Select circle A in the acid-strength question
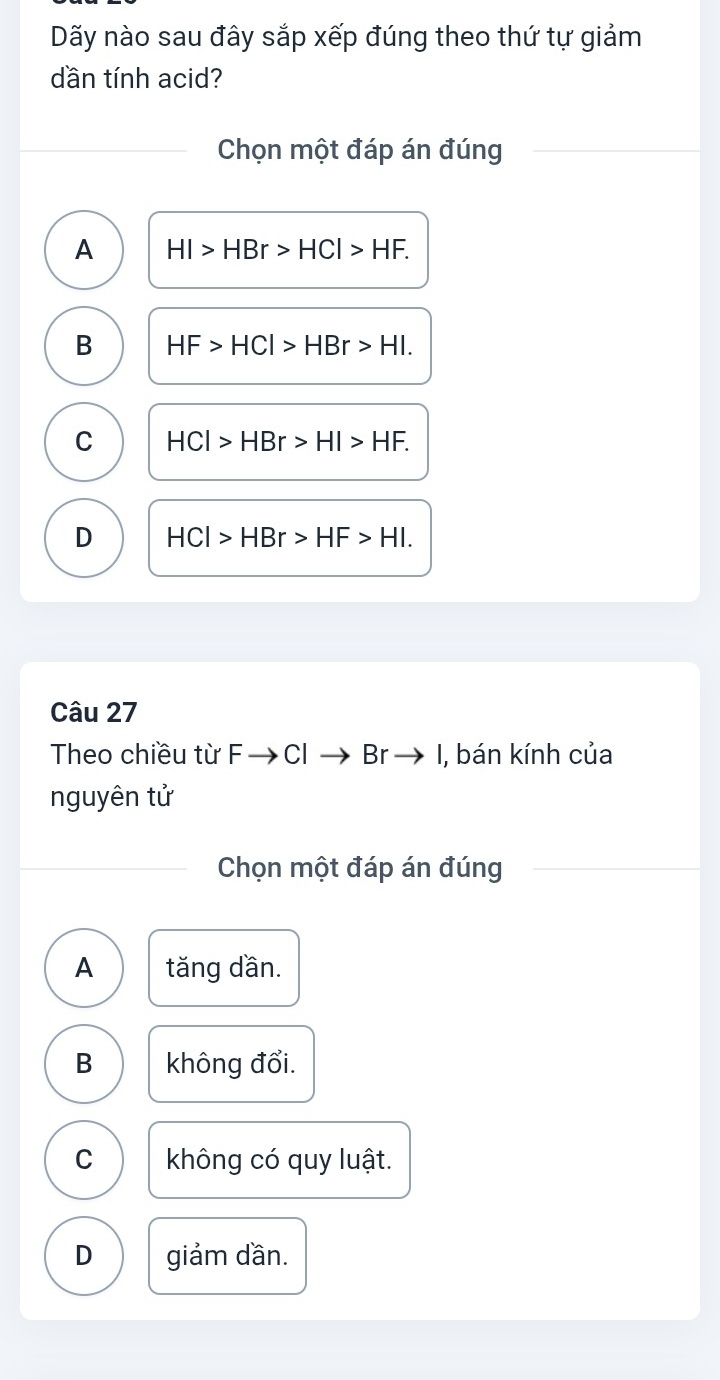The width and height of the screenshot is (720, 1380). pyautogui.click(x=85, y=250)
